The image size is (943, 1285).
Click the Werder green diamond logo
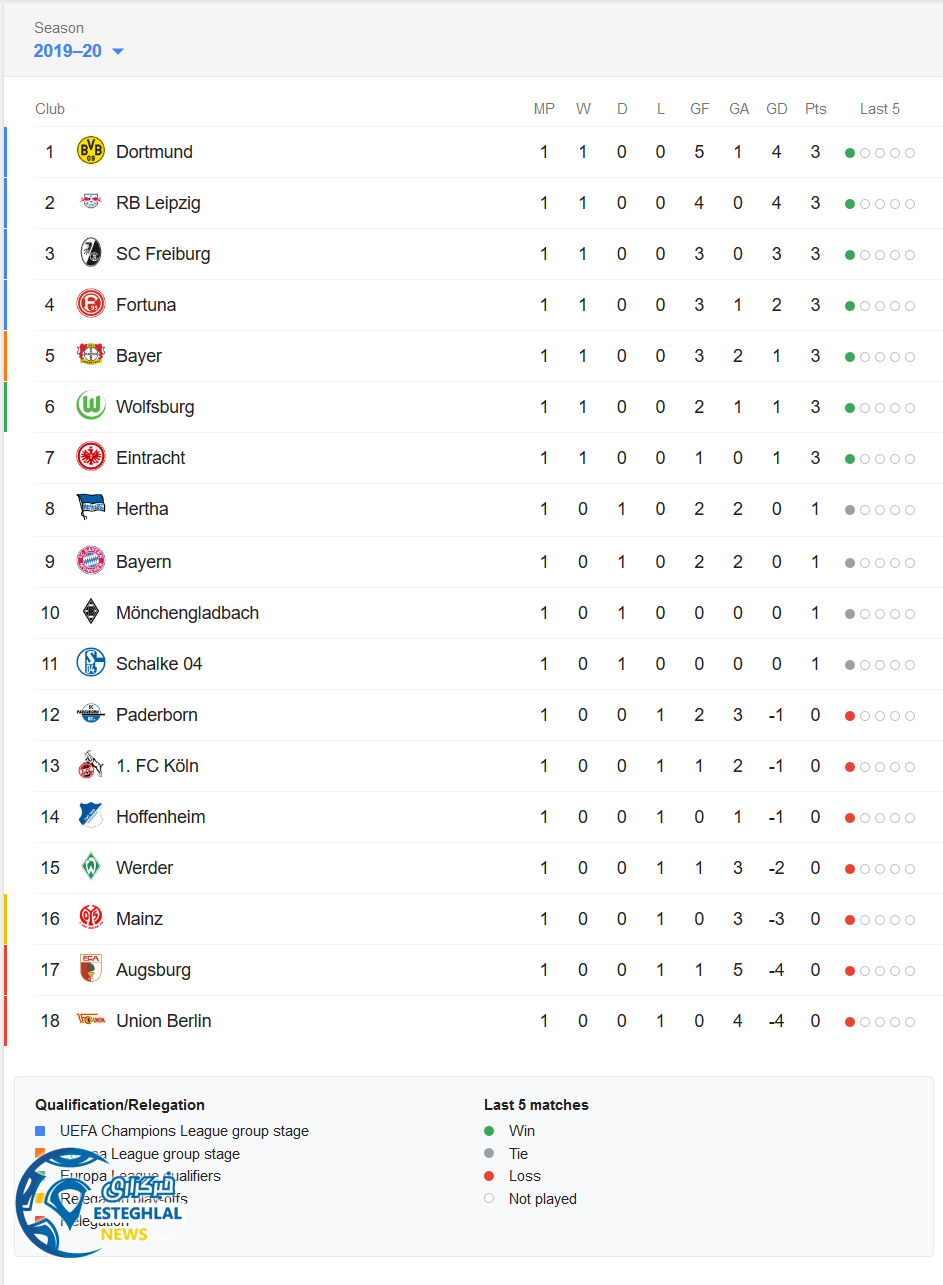pos(91,868)
